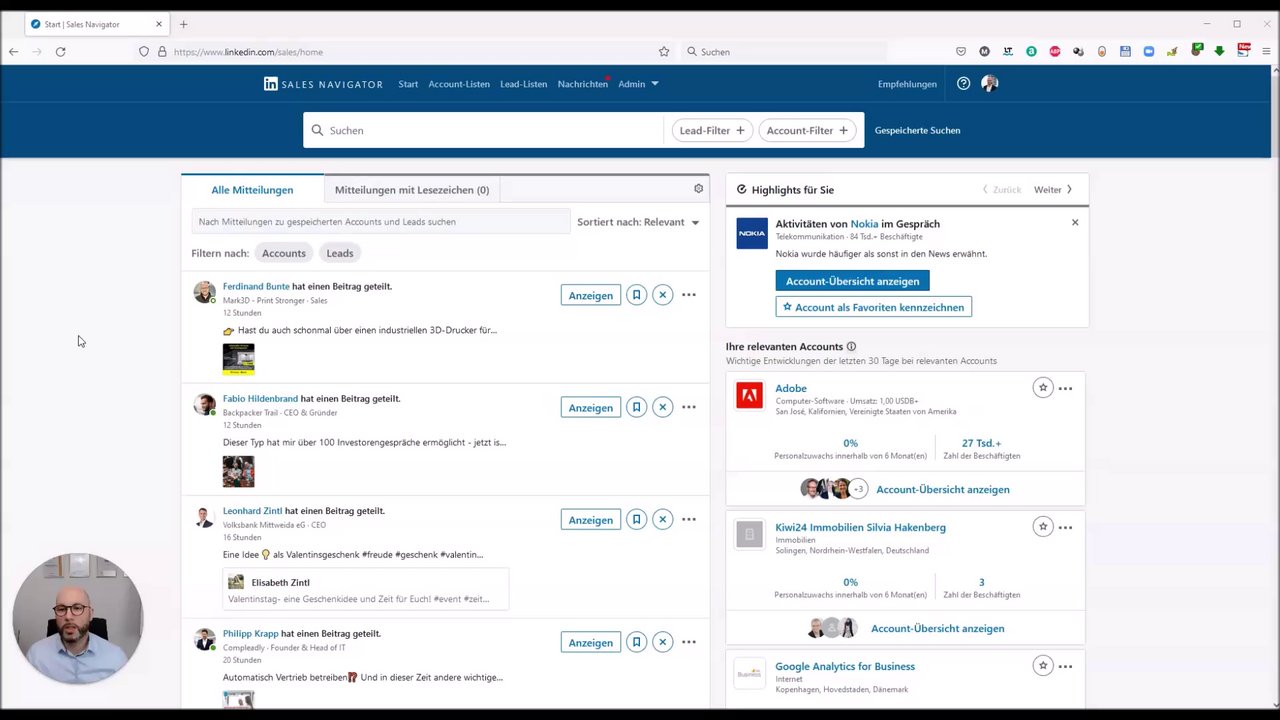Open more options for Google Analytics account
The width and height of the screenshot is (1280, 720).
(1066, 666)
